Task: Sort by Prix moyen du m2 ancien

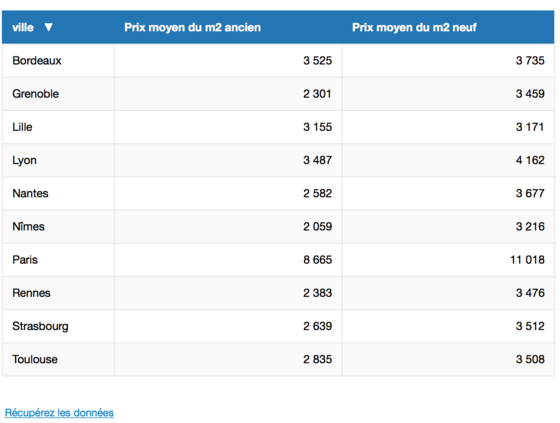Action: [192, 28]
